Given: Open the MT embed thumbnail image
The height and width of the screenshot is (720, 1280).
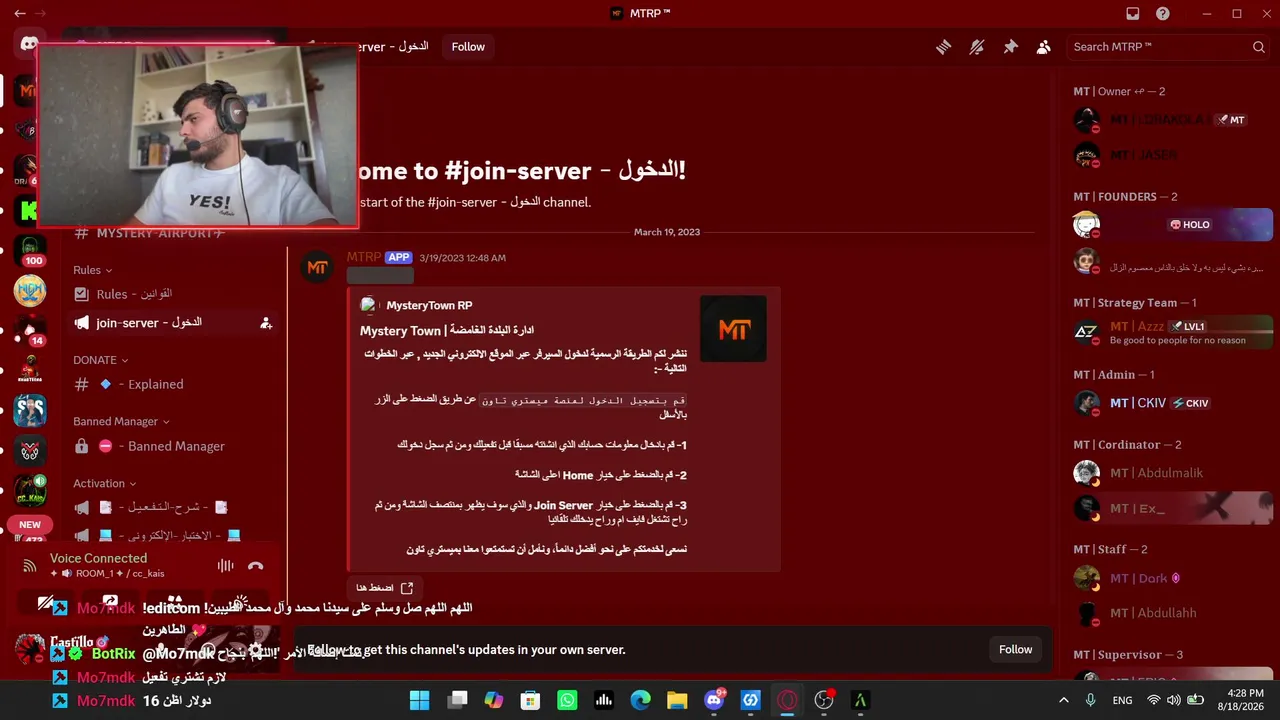Looking at the screenshot, I should 733,328.
